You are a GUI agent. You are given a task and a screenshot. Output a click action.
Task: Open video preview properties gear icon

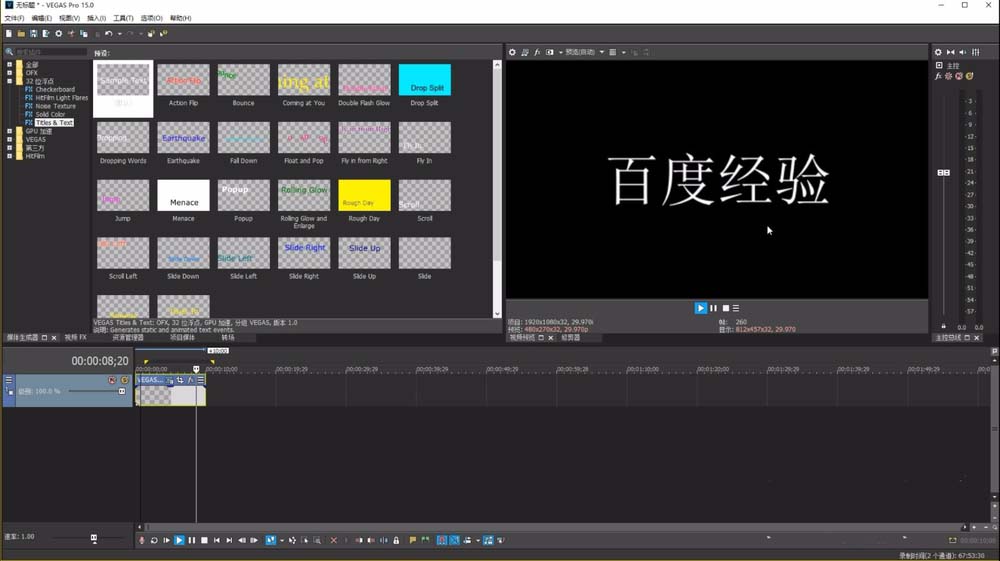(x=512, y=52)
